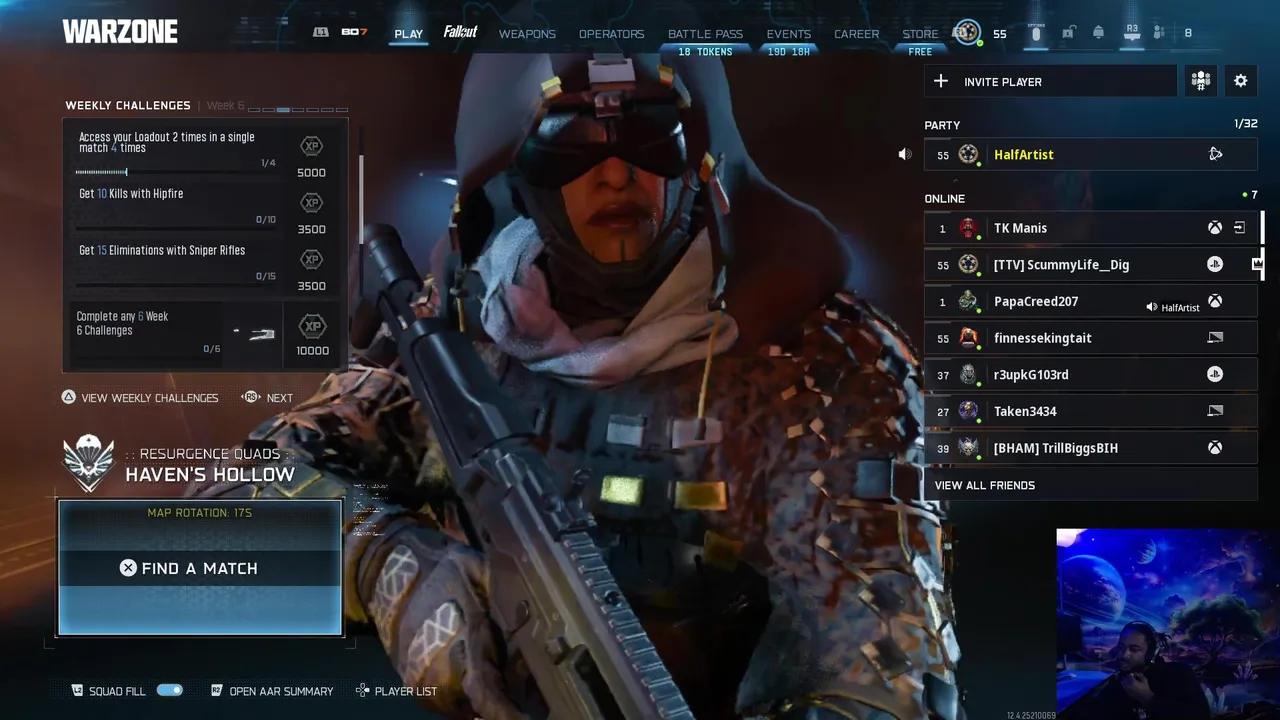
Task: Click the Free label under Store
Action: coord(920,52)
